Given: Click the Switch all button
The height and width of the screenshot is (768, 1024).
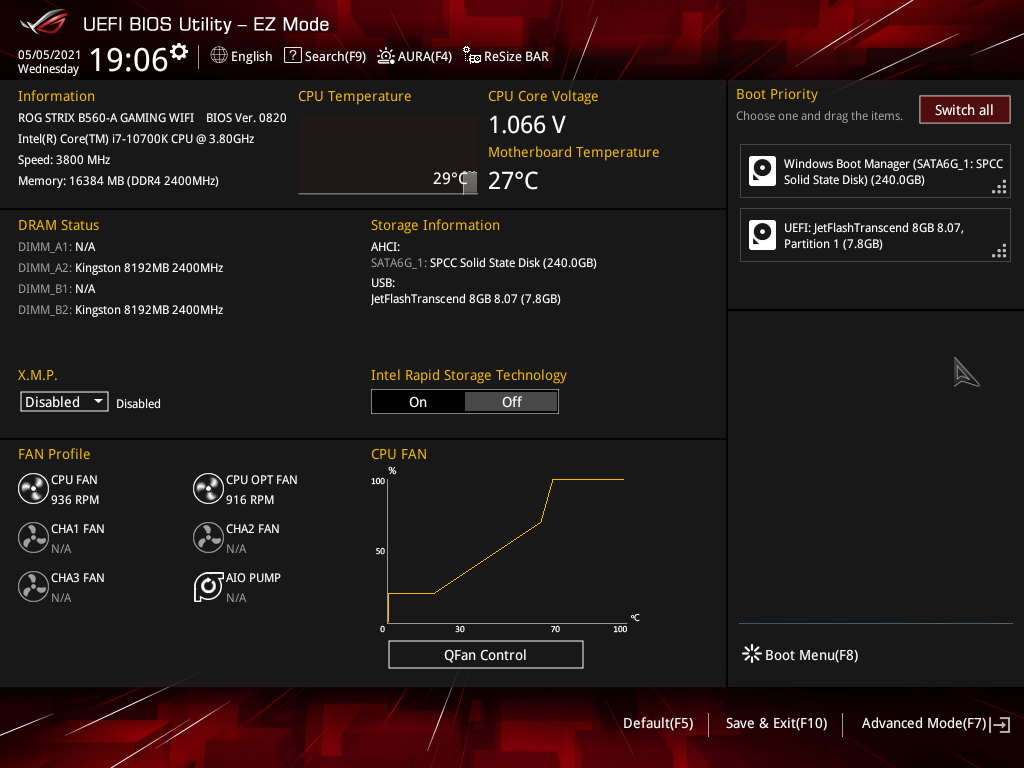Looking at the screenshot, I should tap(964, 110).
